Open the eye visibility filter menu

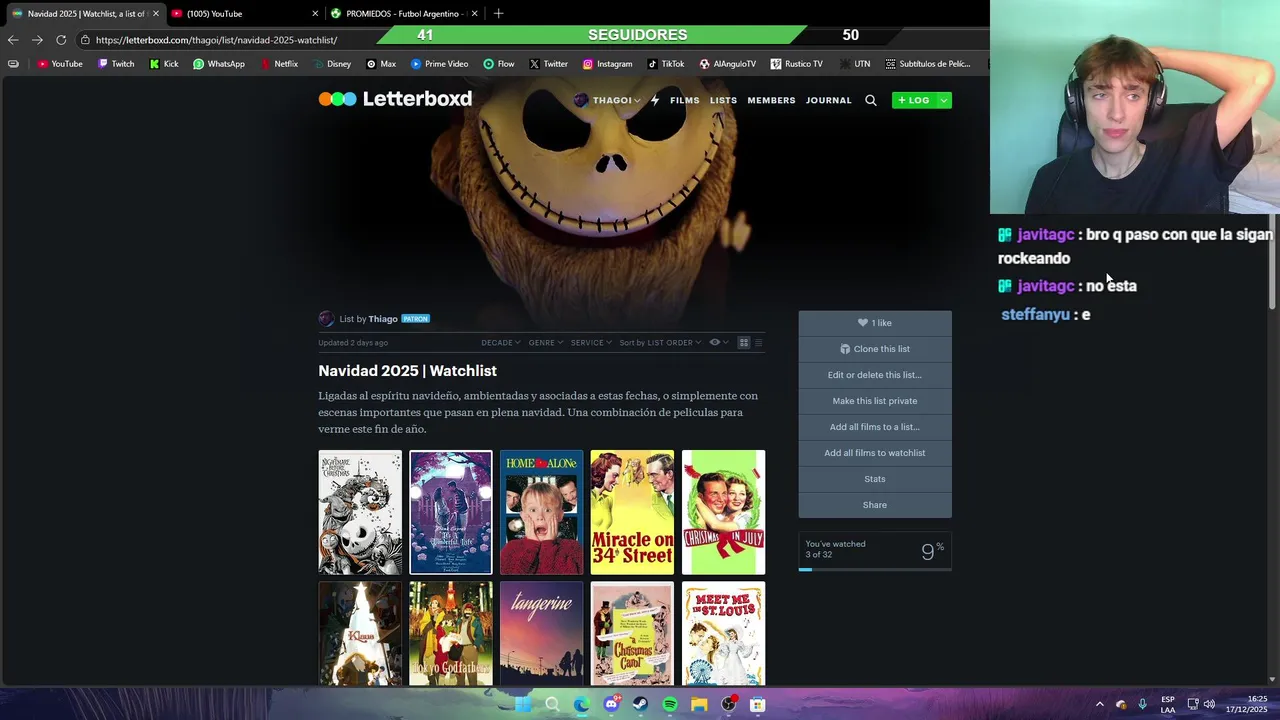click(718, 343)
